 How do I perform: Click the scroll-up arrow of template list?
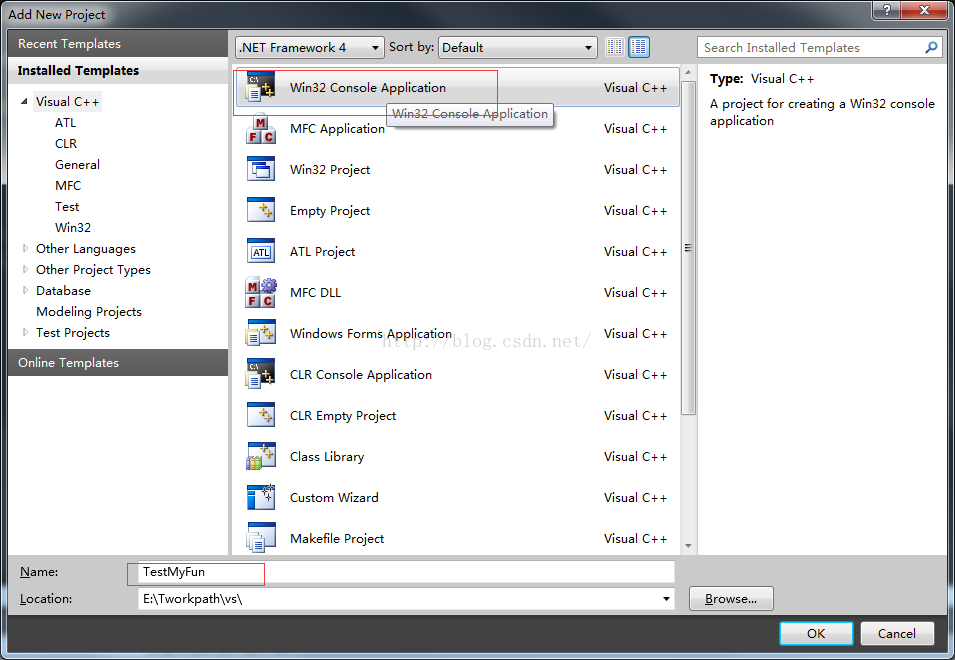(x=688, y=73)
